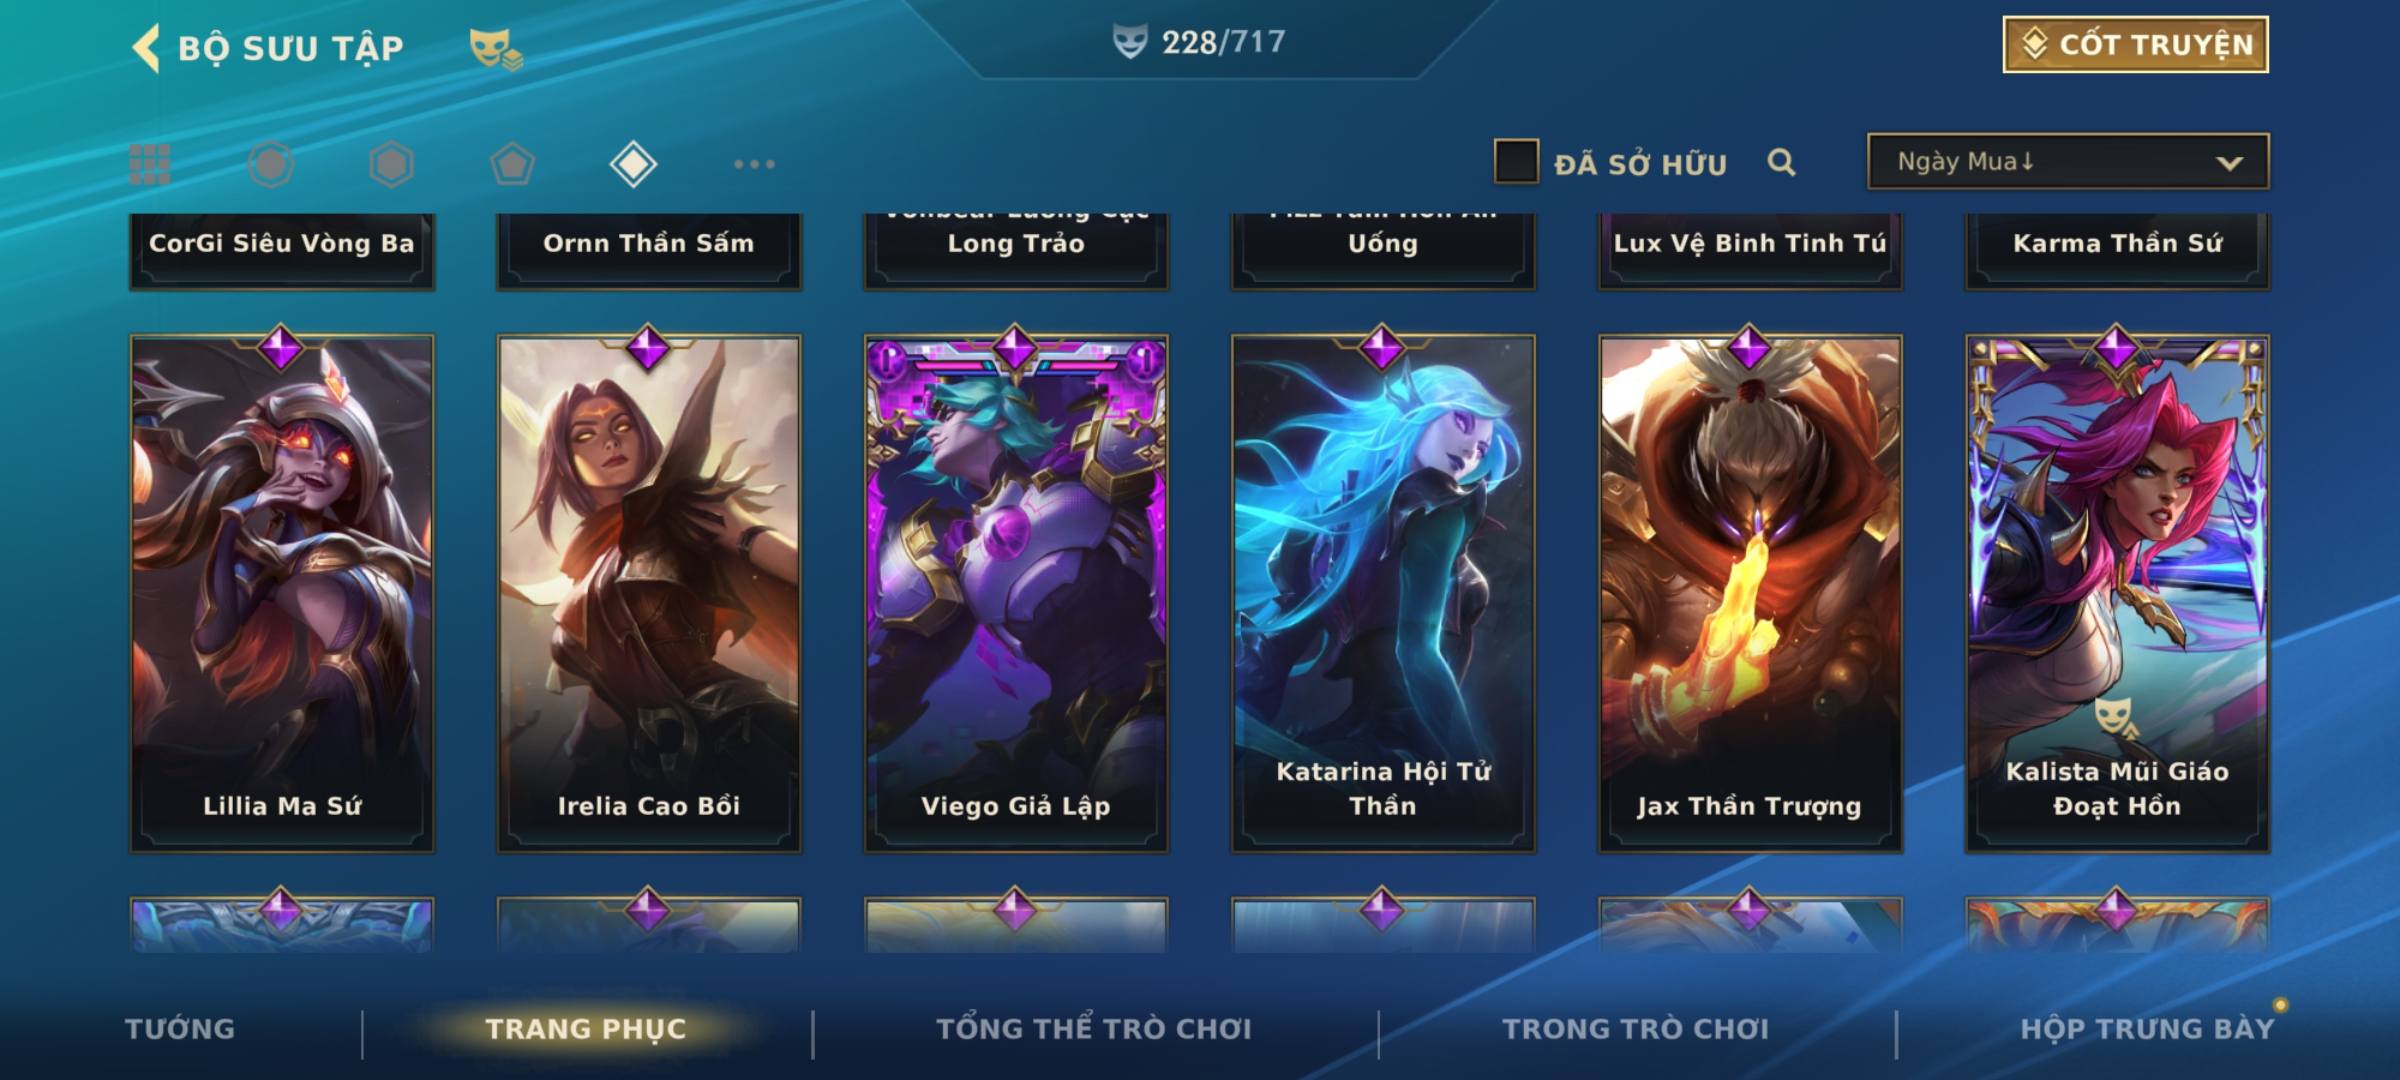Viewport: 2400px width, 1080px height.
Task: Select the all-skins grid filter icon
Action: [x=150, y=164]
